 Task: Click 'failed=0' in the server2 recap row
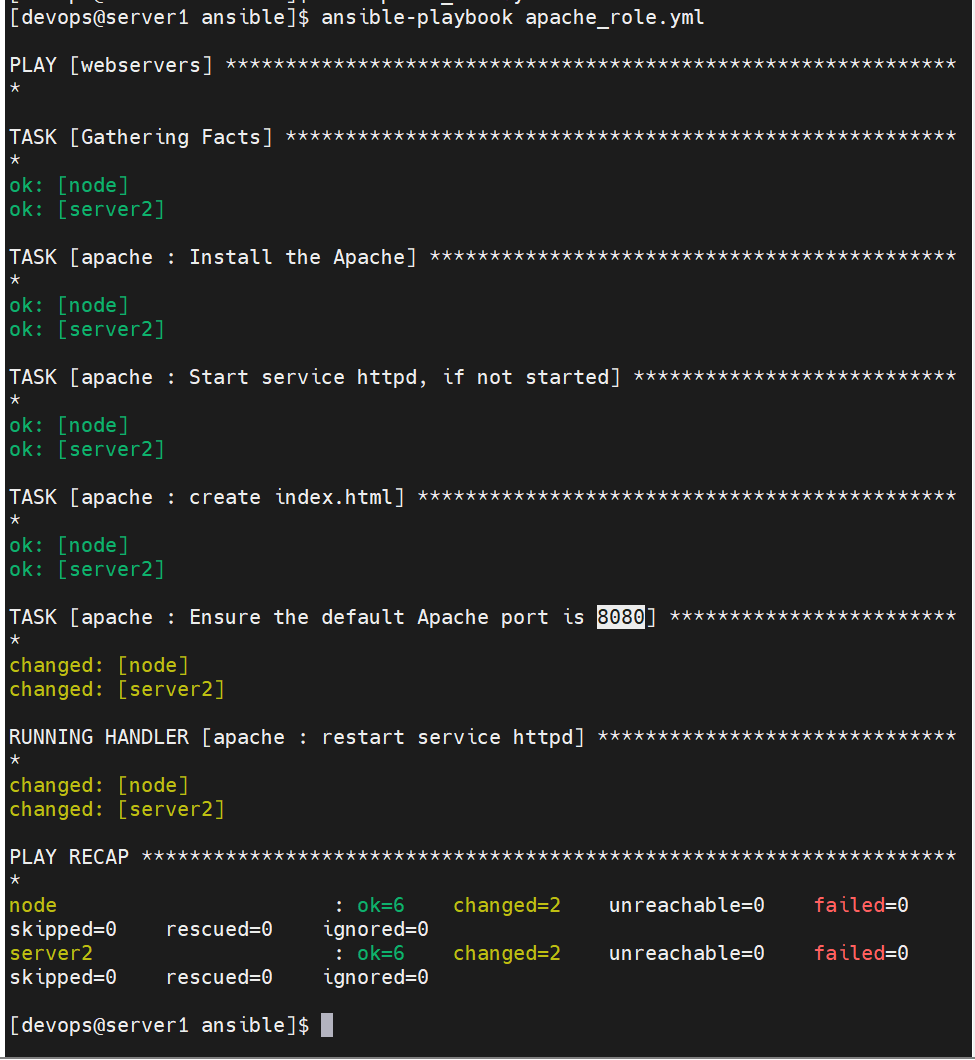click(861, 953)
